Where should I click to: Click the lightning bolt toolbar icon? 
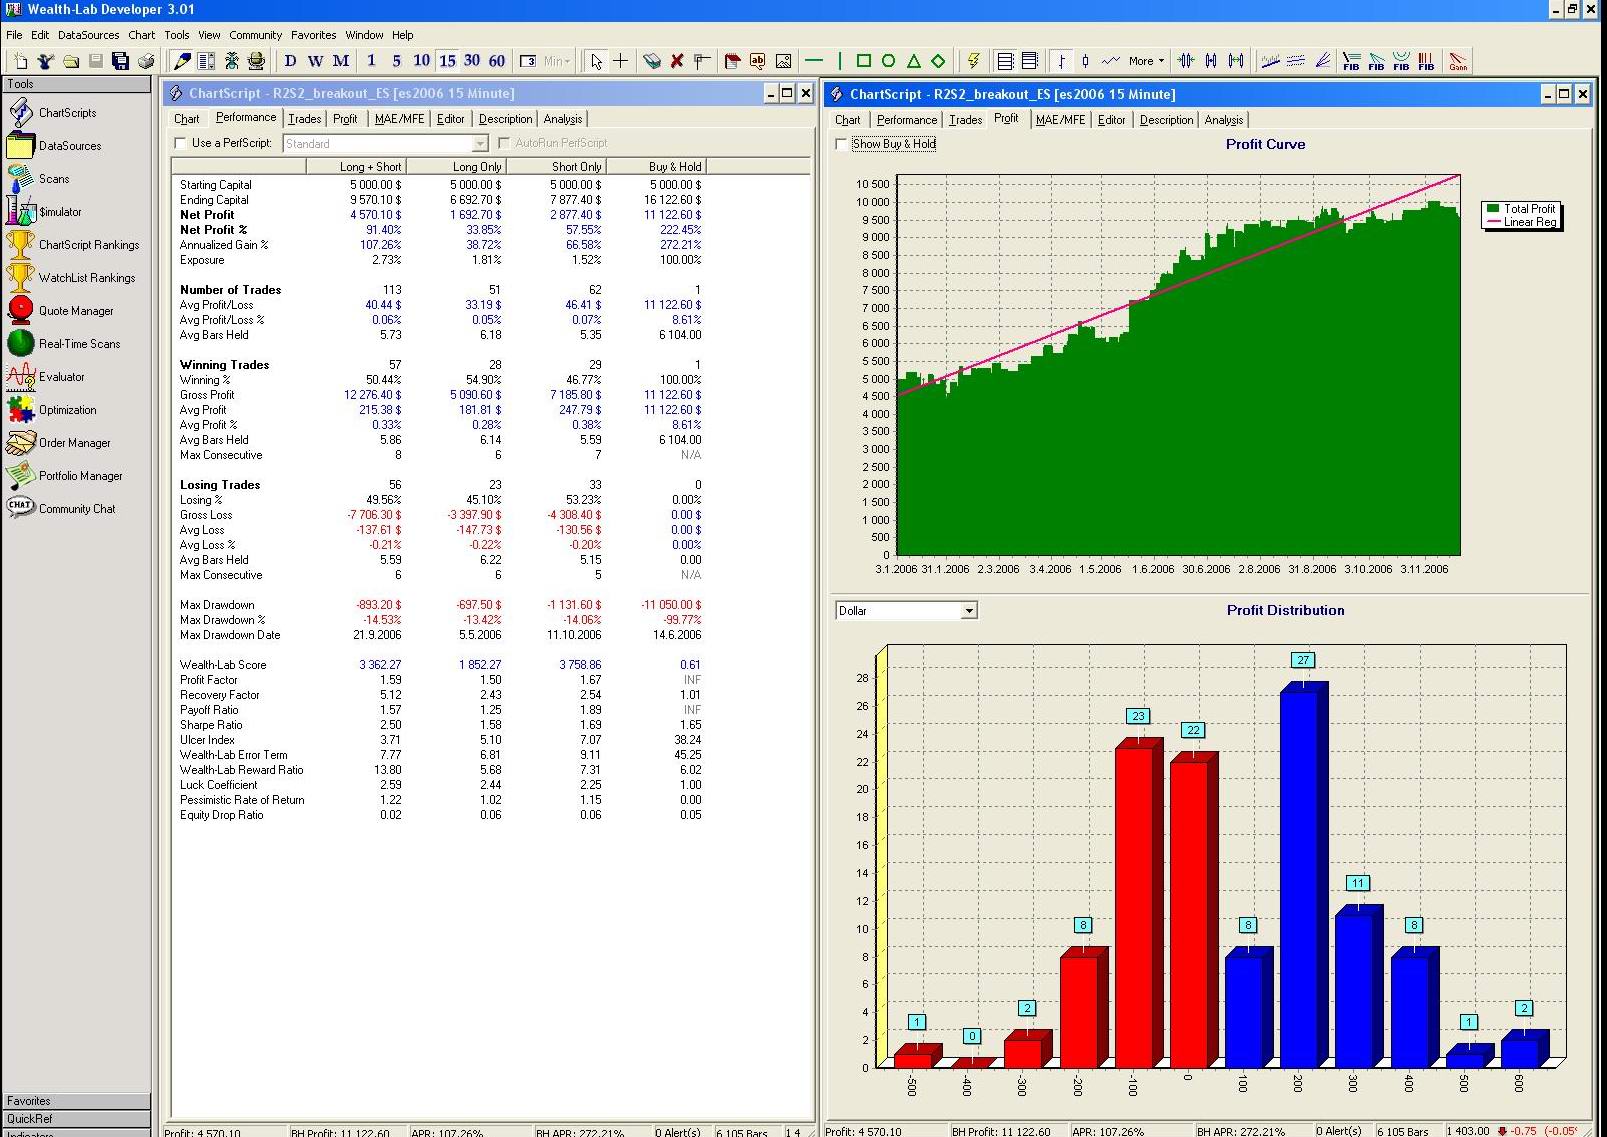(x=973, y=61)
